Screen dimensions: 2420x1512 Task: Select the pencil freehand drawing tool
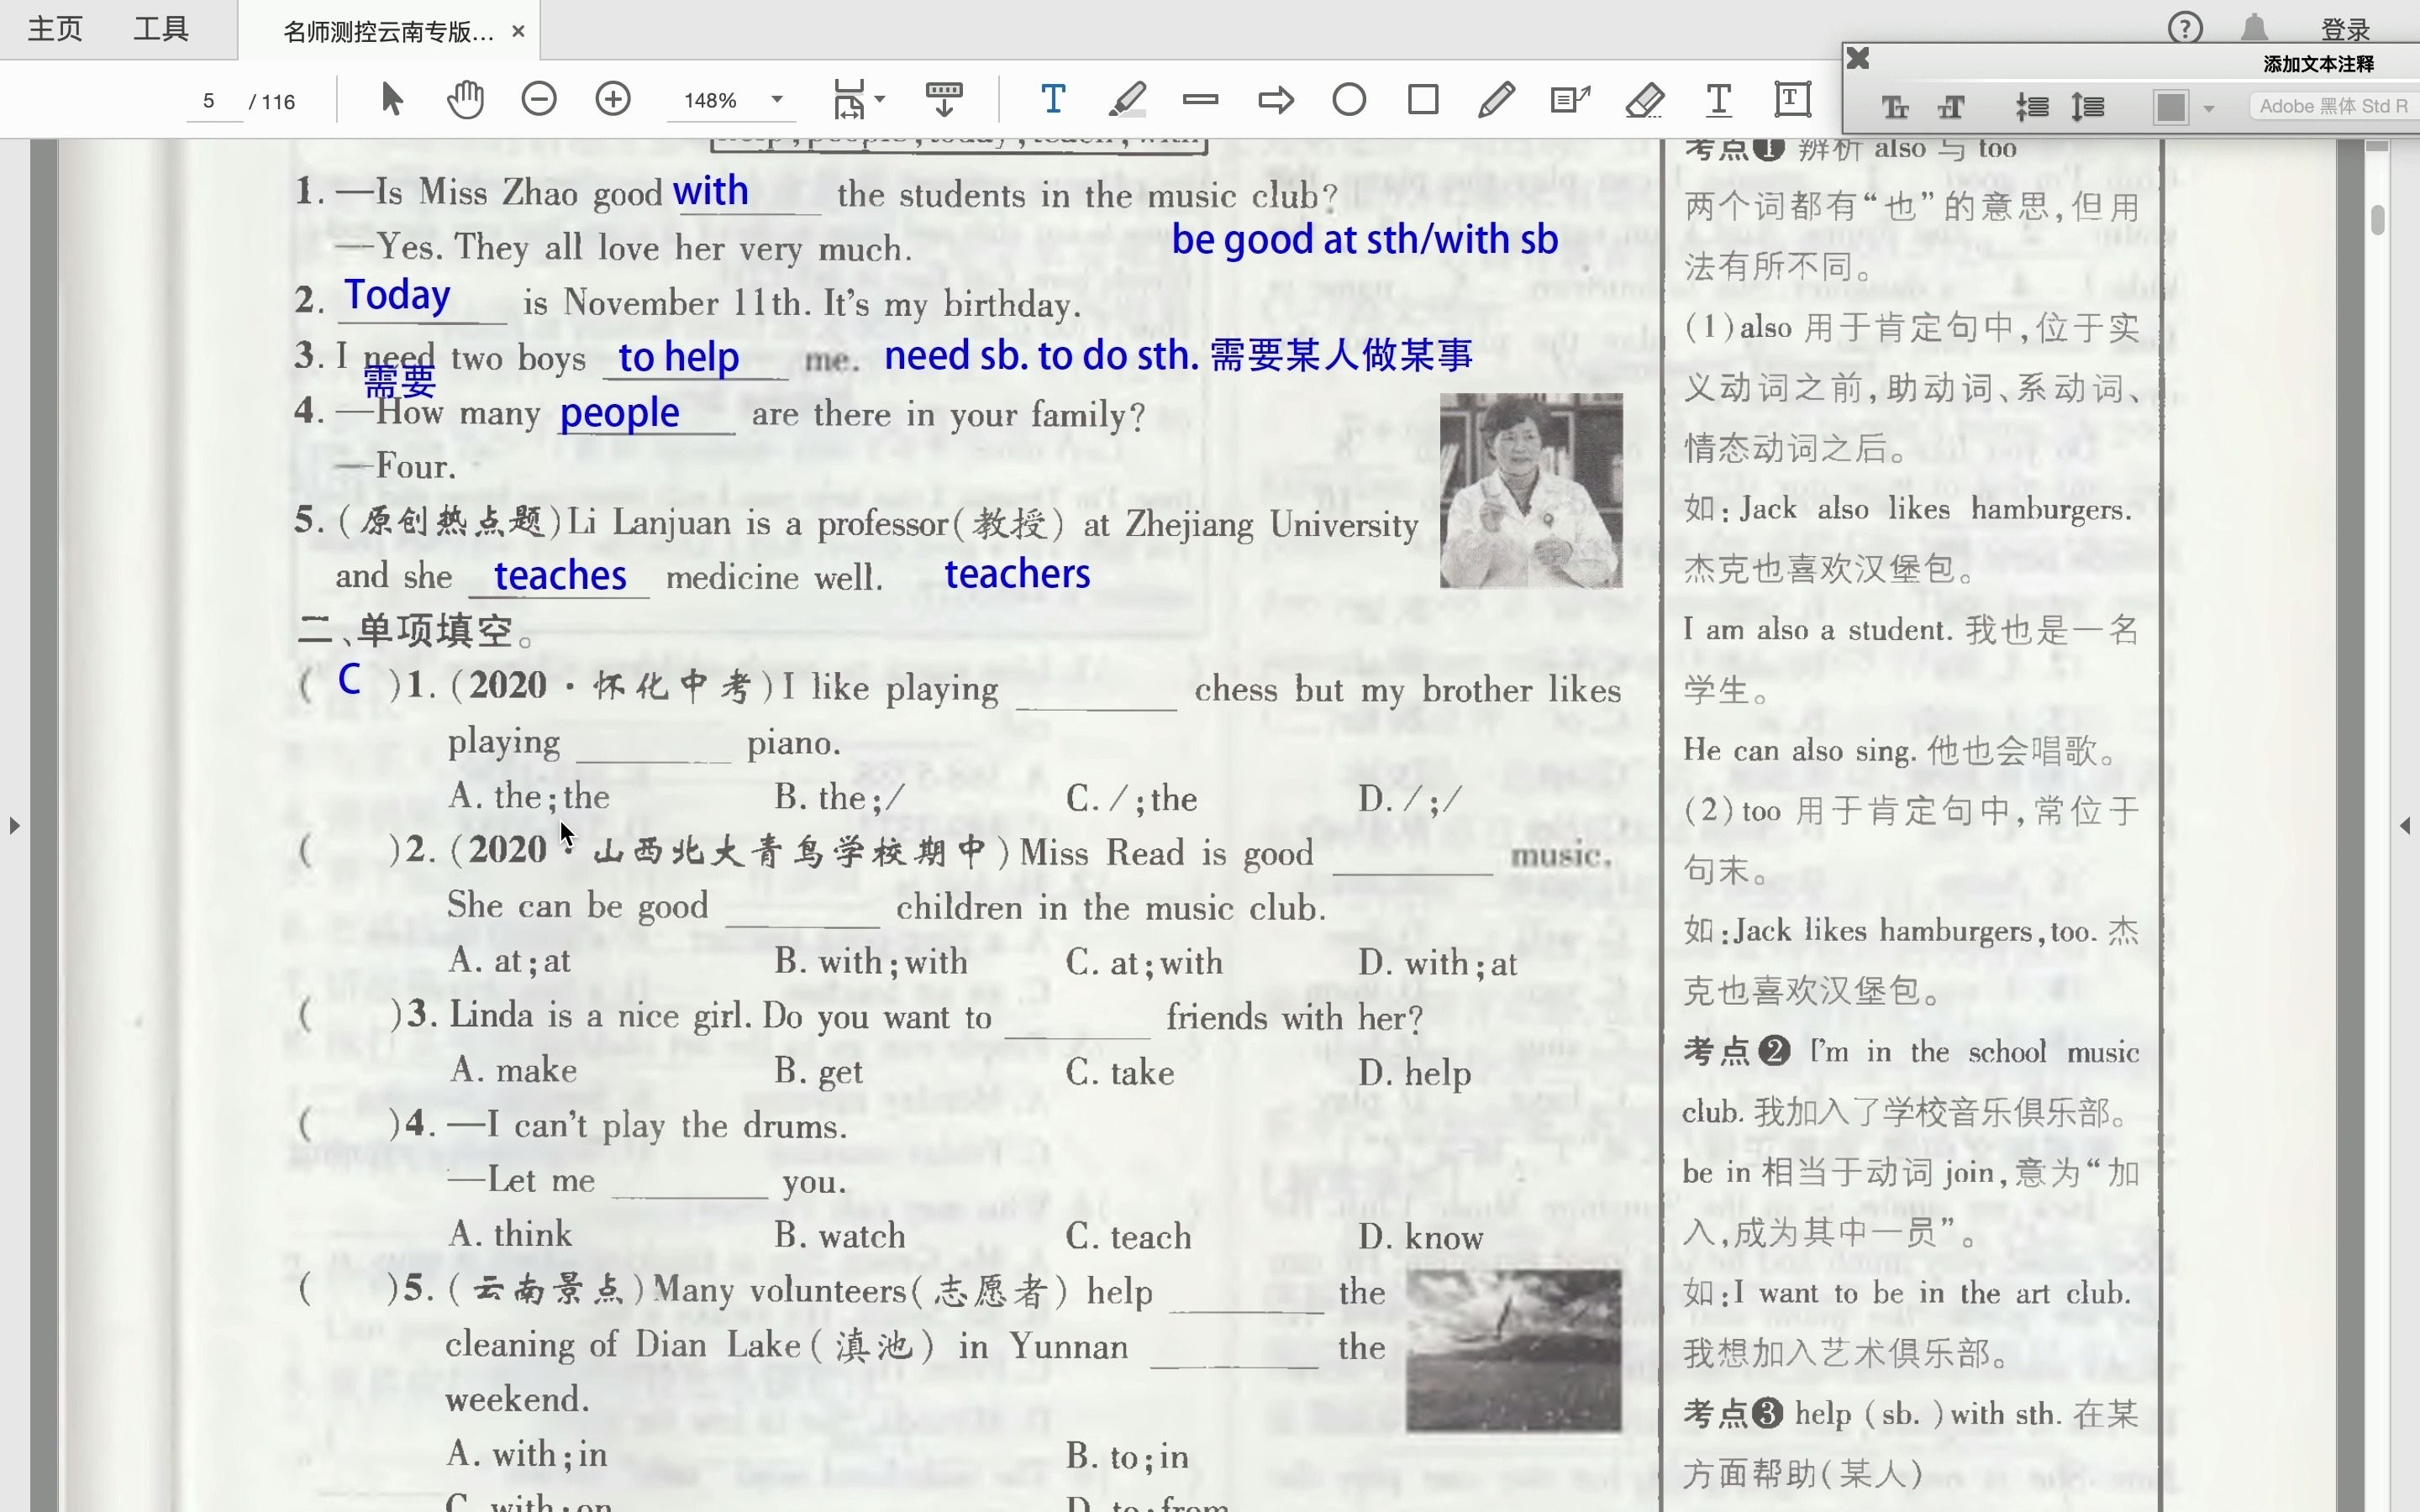click(x=1496, y=100)
